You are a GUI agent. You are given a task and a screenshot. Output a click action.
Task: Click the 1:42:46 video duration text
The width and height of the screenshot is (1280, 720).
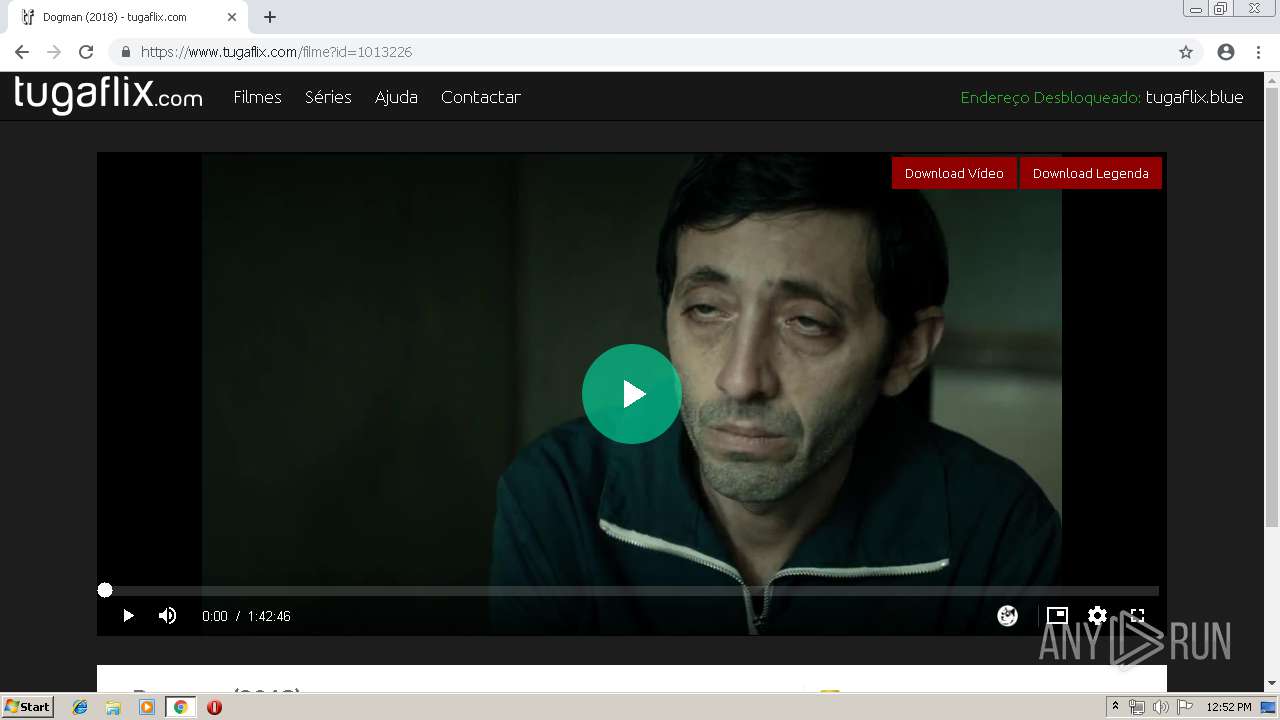tap(269, 616)
